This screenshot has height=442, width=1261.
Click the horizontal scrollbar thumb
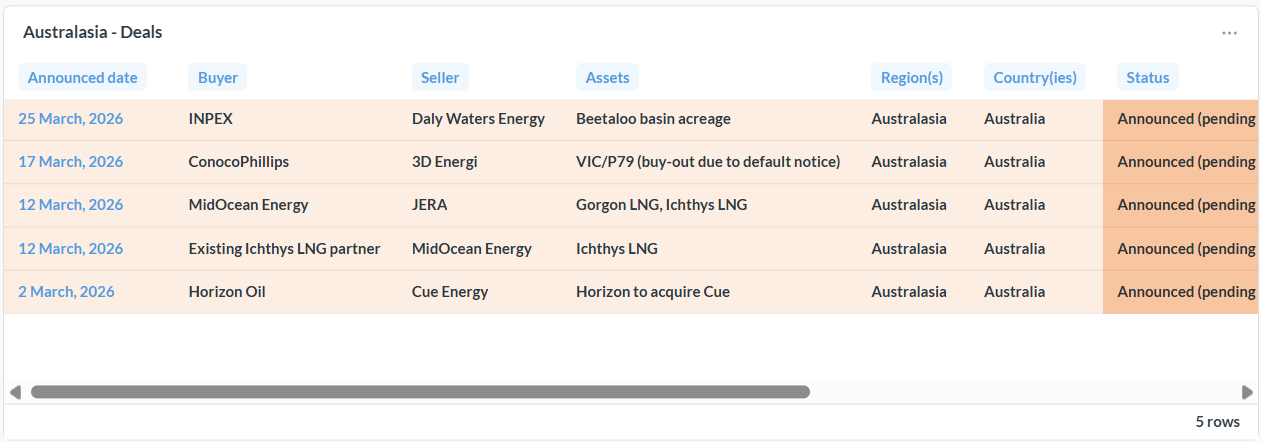(420, 392)
